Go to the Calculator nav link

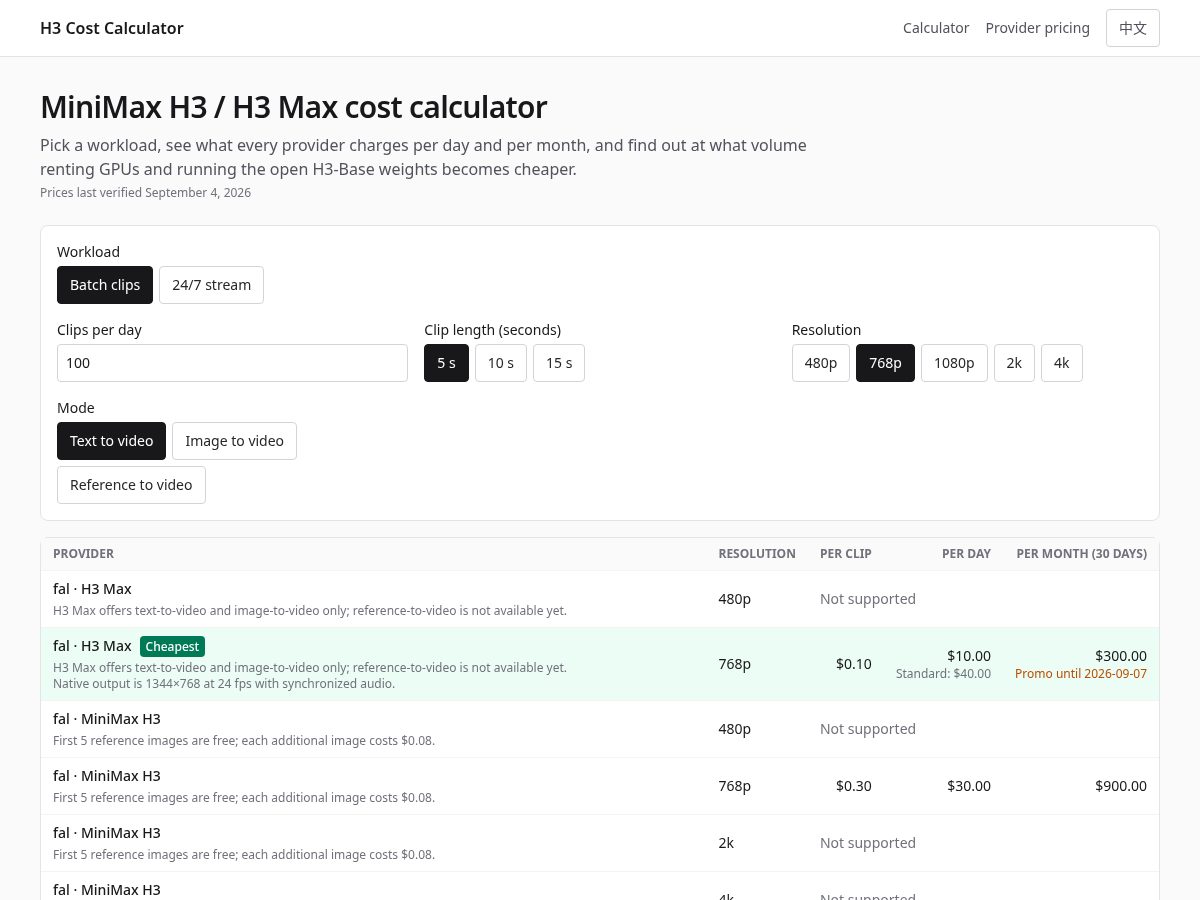point(936,28)
